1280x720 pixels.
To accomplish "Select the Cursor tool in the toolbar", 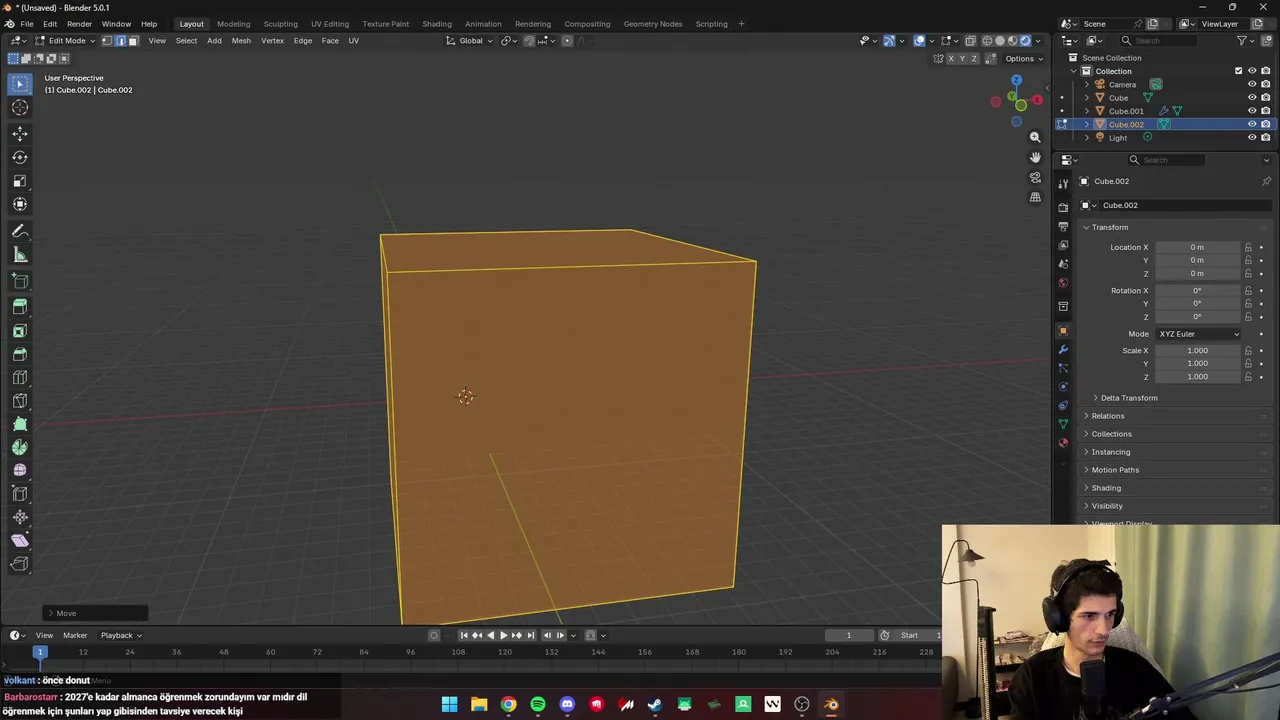I will 20,108.
